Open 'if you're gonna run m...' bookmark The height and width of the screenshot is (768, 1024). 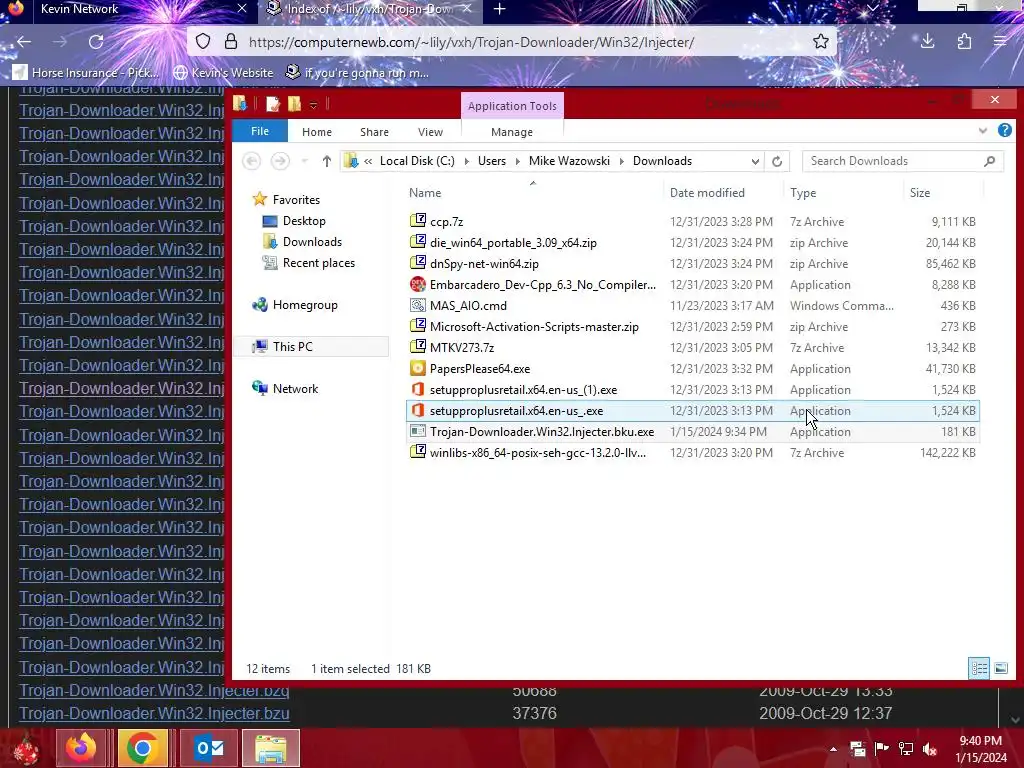[x=357, y=72]
